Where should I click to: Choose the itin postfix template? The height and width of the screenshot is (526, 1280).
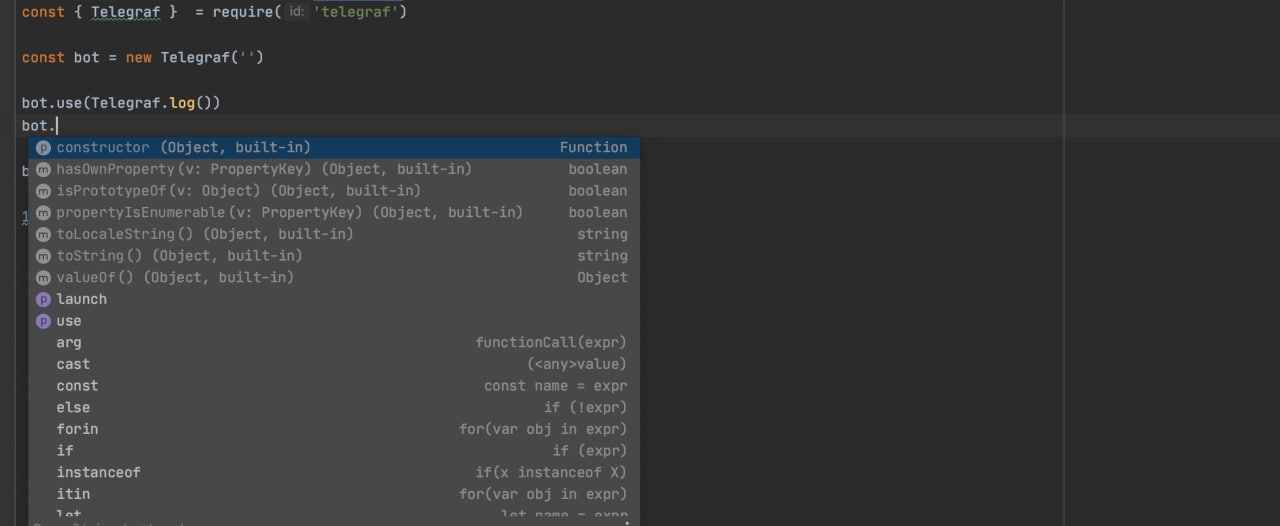334,494
